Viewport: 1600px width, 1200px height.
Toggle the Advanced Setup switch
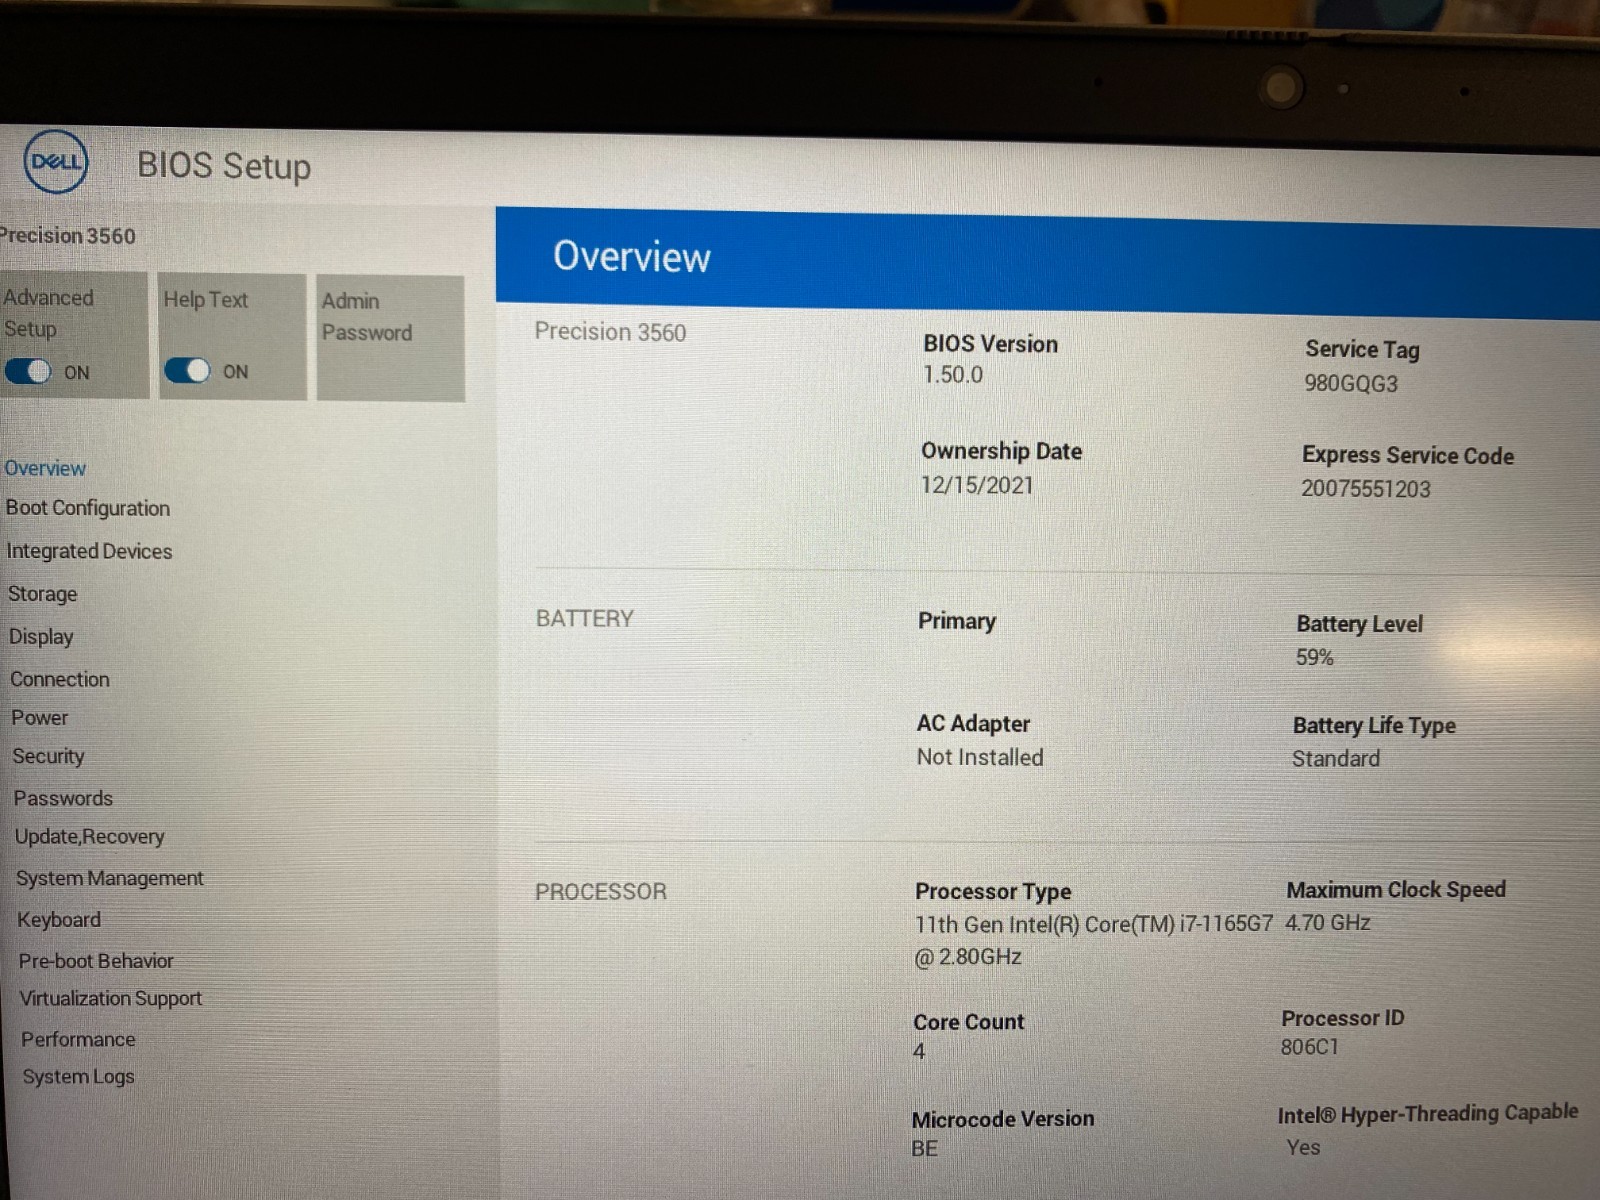28,371
